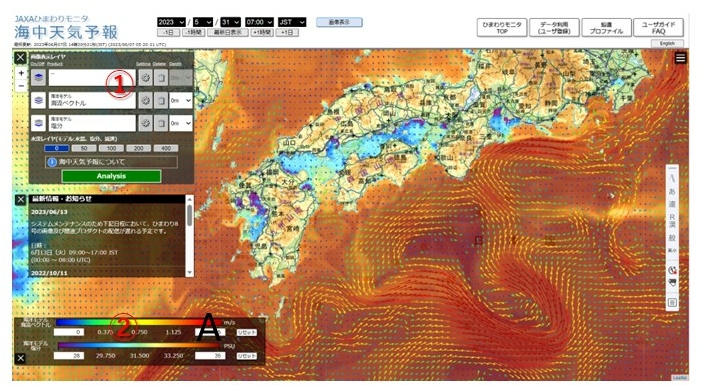The image size is (705, 386).
Task: Select the 100 depth layer button
Action: [x=111, y=148]
